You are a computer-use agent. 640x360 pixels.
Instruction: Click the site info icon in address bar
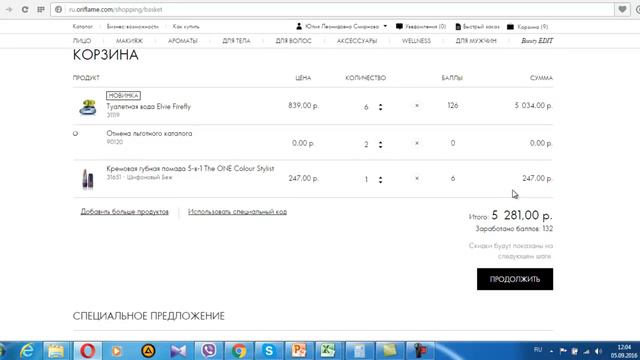point(58,9)
